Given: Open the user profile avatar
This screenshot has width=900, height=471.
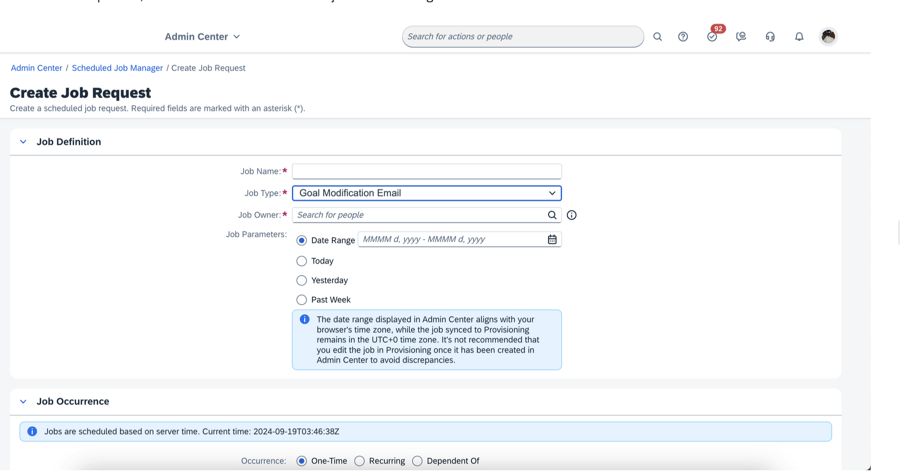Looking at the screenshot, I should [828, 36].
